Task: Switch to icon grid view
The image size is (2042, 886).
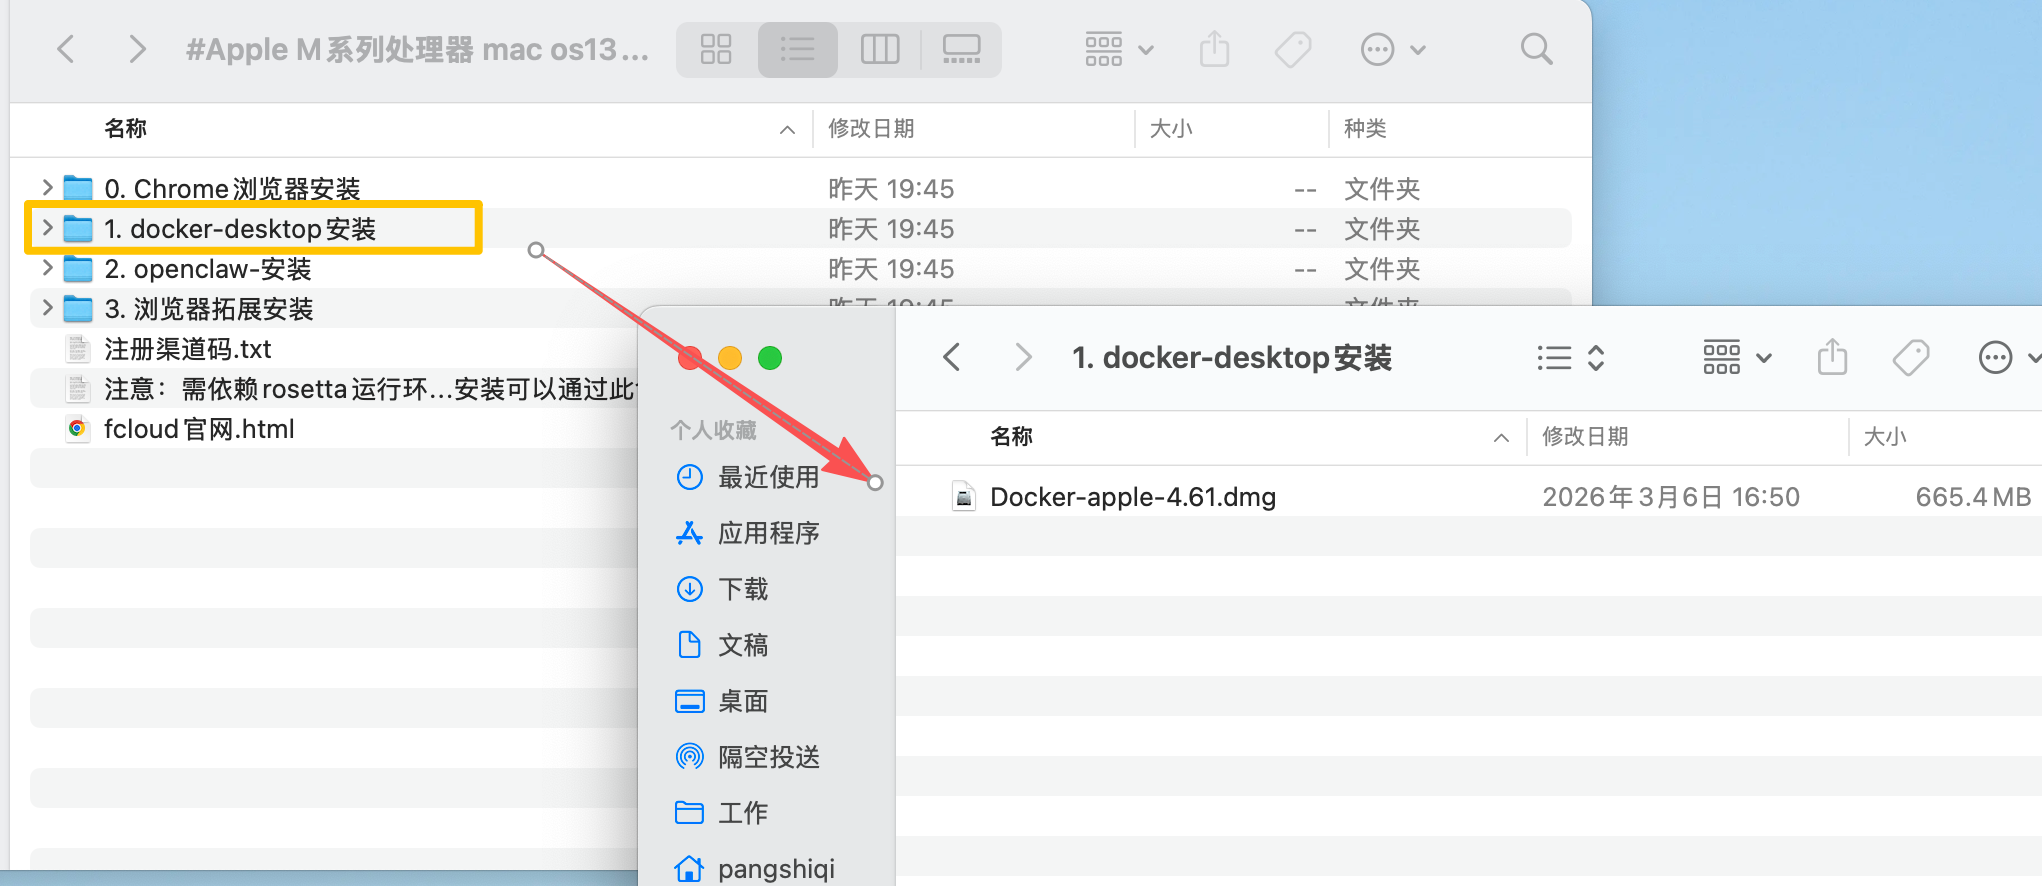Action: point(716,49)
